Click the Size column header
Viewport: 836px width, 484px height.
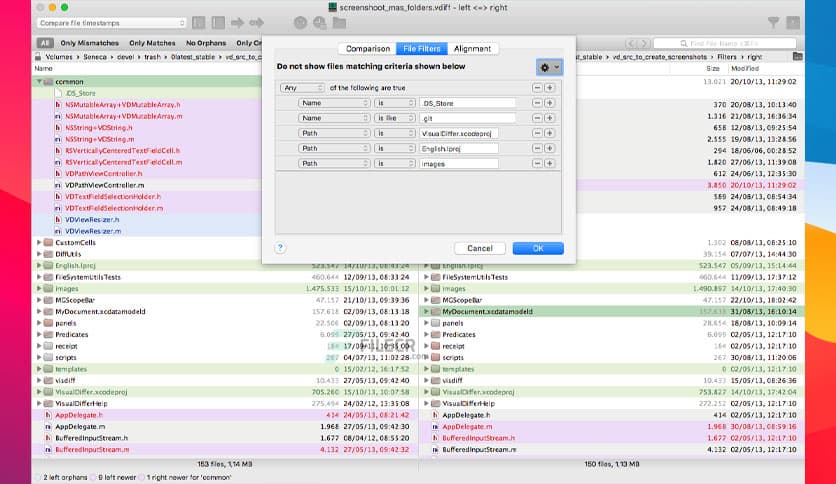[x=713, y=68]
